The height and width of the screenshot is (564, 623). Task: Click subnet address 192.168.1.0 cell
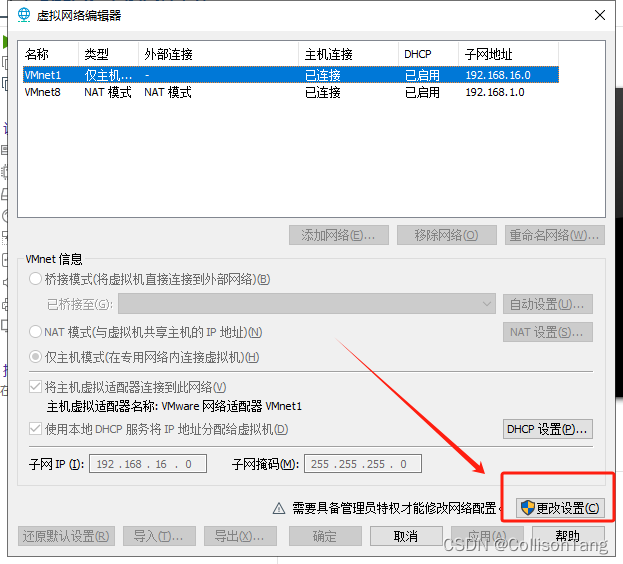pos(495,92)
